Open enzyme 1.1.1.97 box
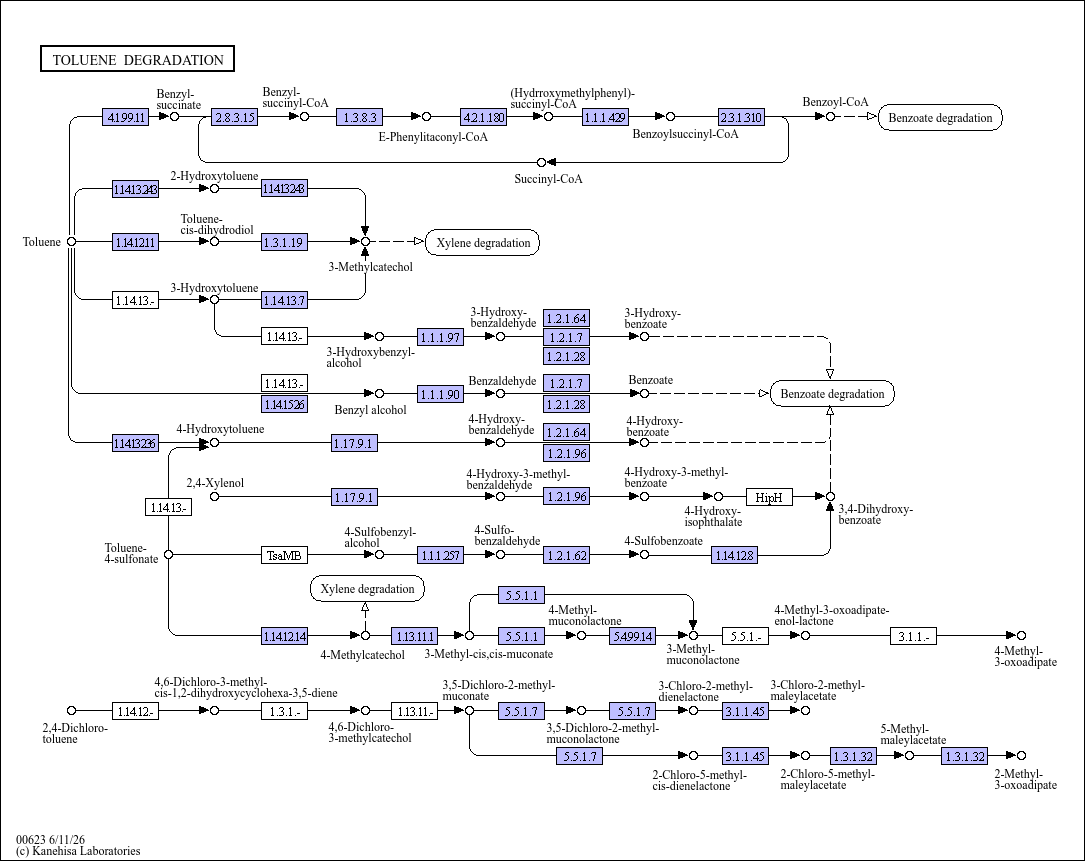Screen dimensions: 1085x861 coord(440,337)
